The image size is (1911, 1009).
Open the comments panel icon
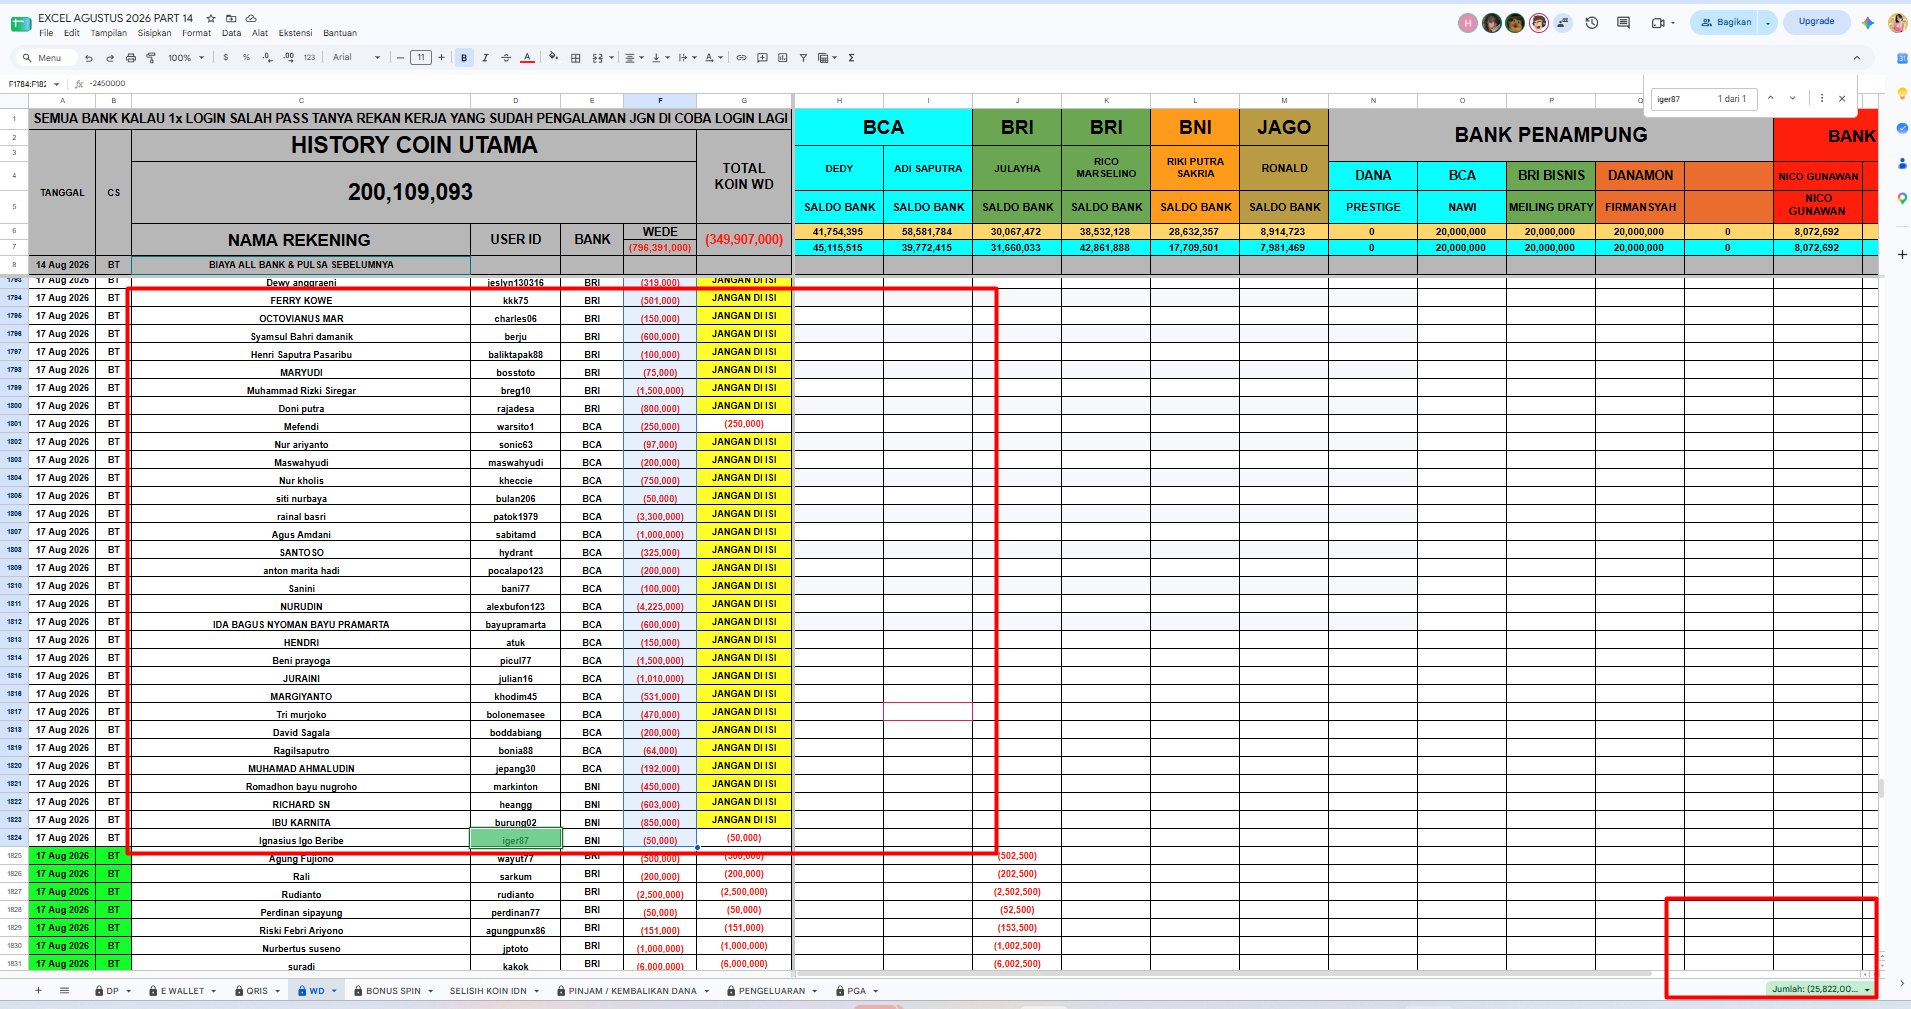coord(1623,22)
